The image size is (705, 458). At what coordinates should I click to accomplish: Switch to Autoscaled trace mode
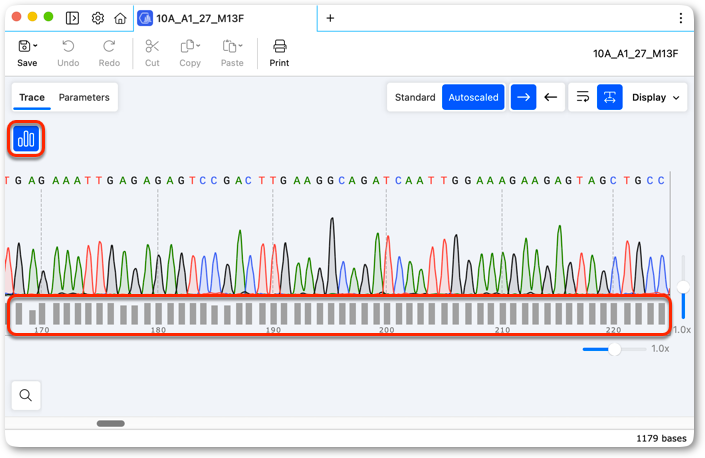pos(473,97)
